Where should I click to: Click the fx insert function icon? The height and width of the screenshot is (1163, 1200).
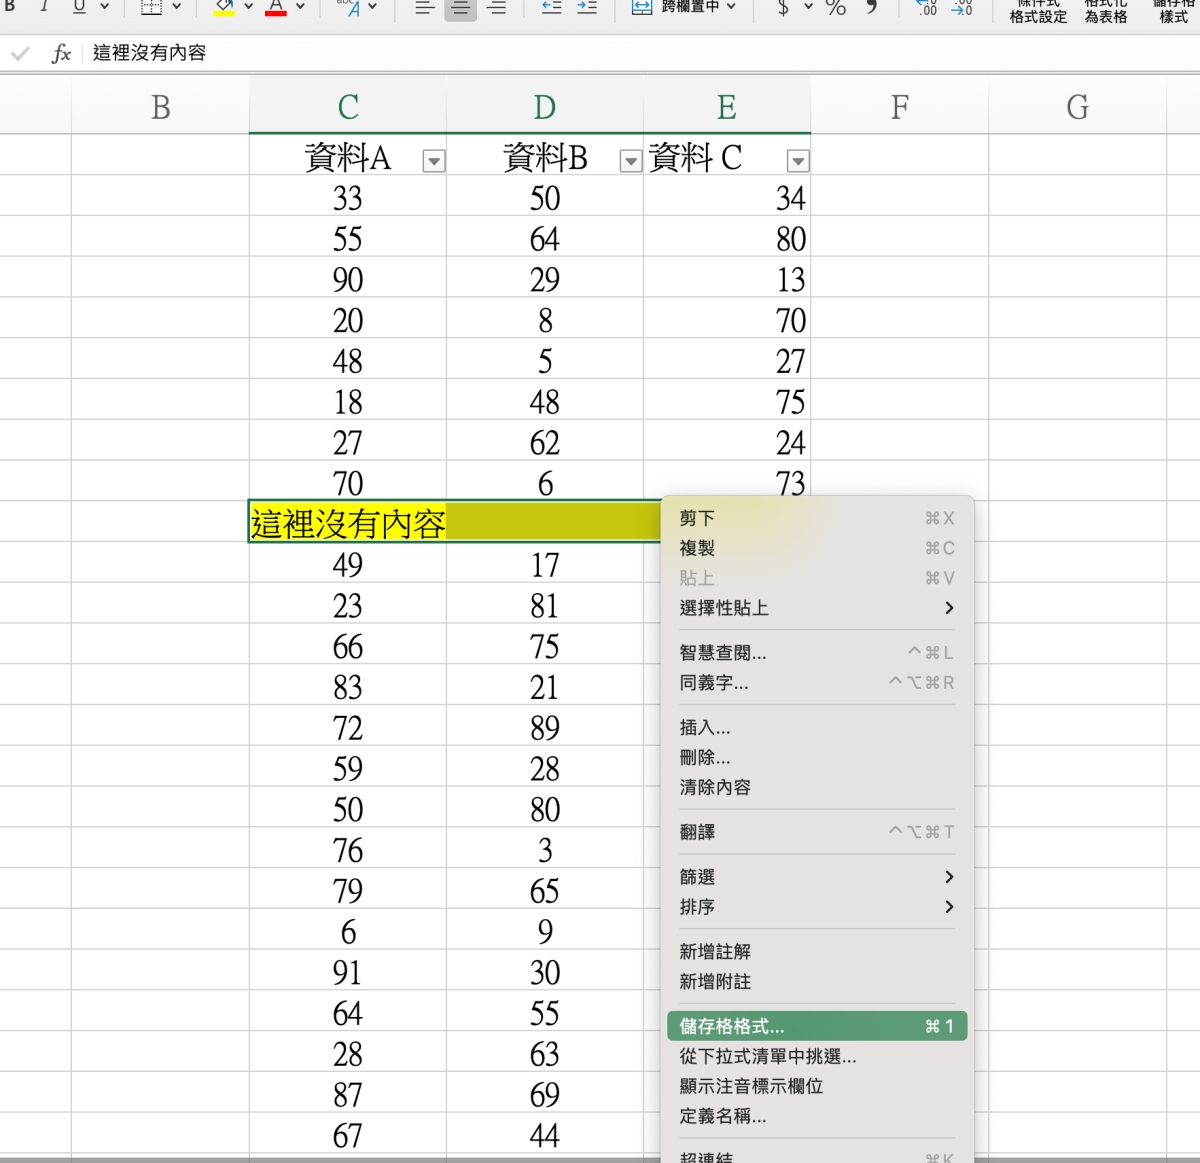tap(61, 53)
